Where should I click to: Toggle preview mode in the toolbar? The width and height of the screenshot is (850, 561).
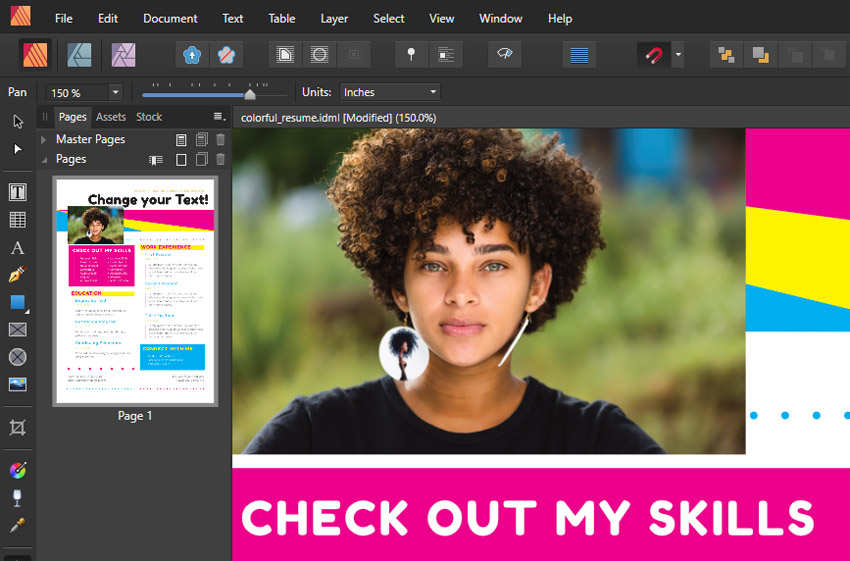click(504, 55)
